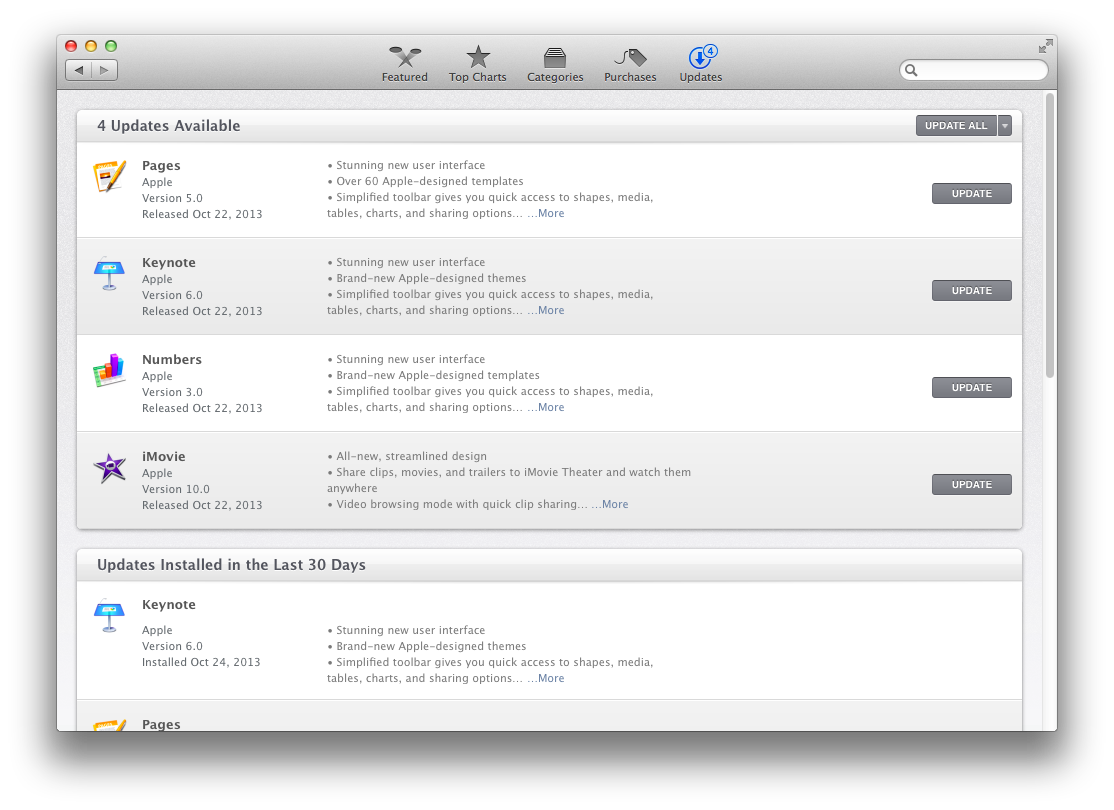Select the Numbers app title
Image resolution: width=1114 pixels, height=810 pixels.
point(172,360)
